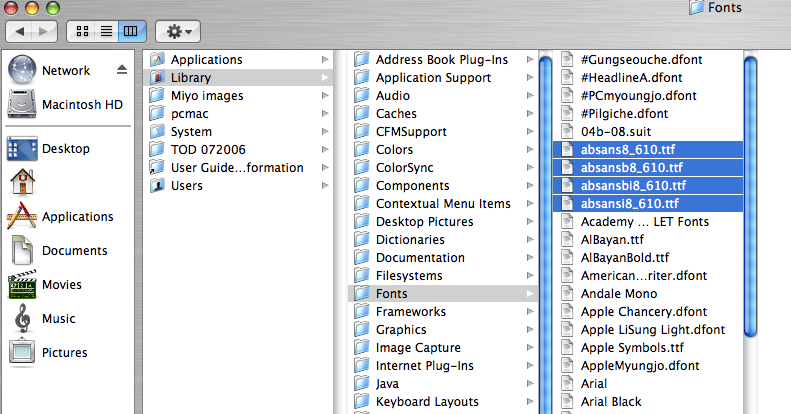Click the Fonts folder icon in Library column
791x414 pixels.
tap(362, 293)
